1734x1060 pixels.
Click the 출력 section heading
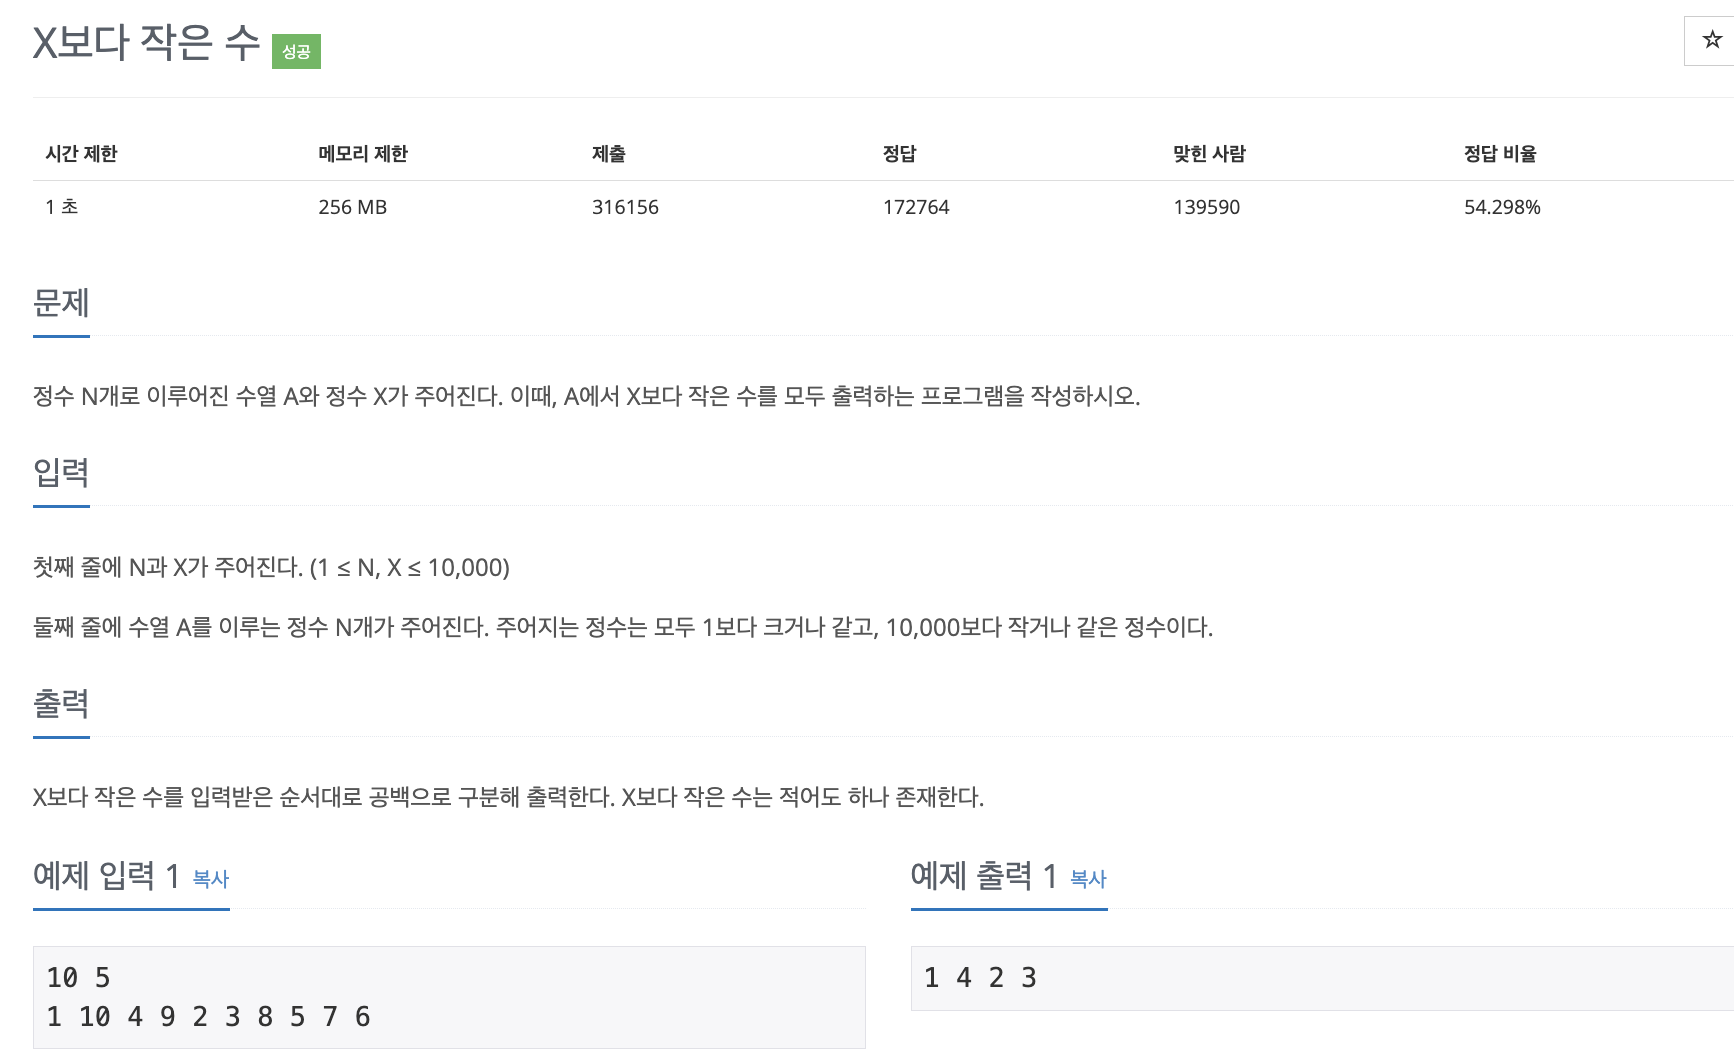click(x=61, y=703)
